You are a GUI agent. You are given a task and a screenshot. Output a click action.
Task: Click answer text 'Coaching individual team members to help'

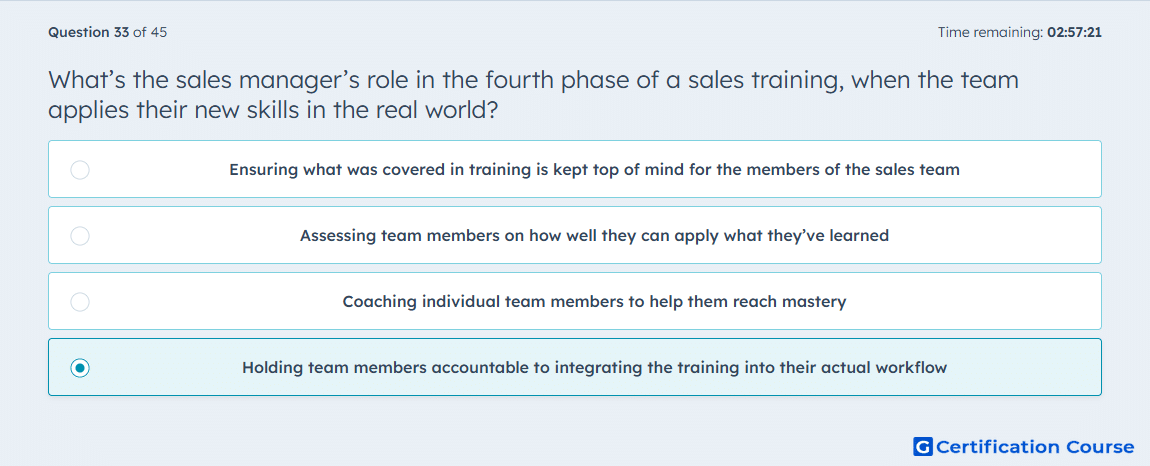click(x=594, y=302)
